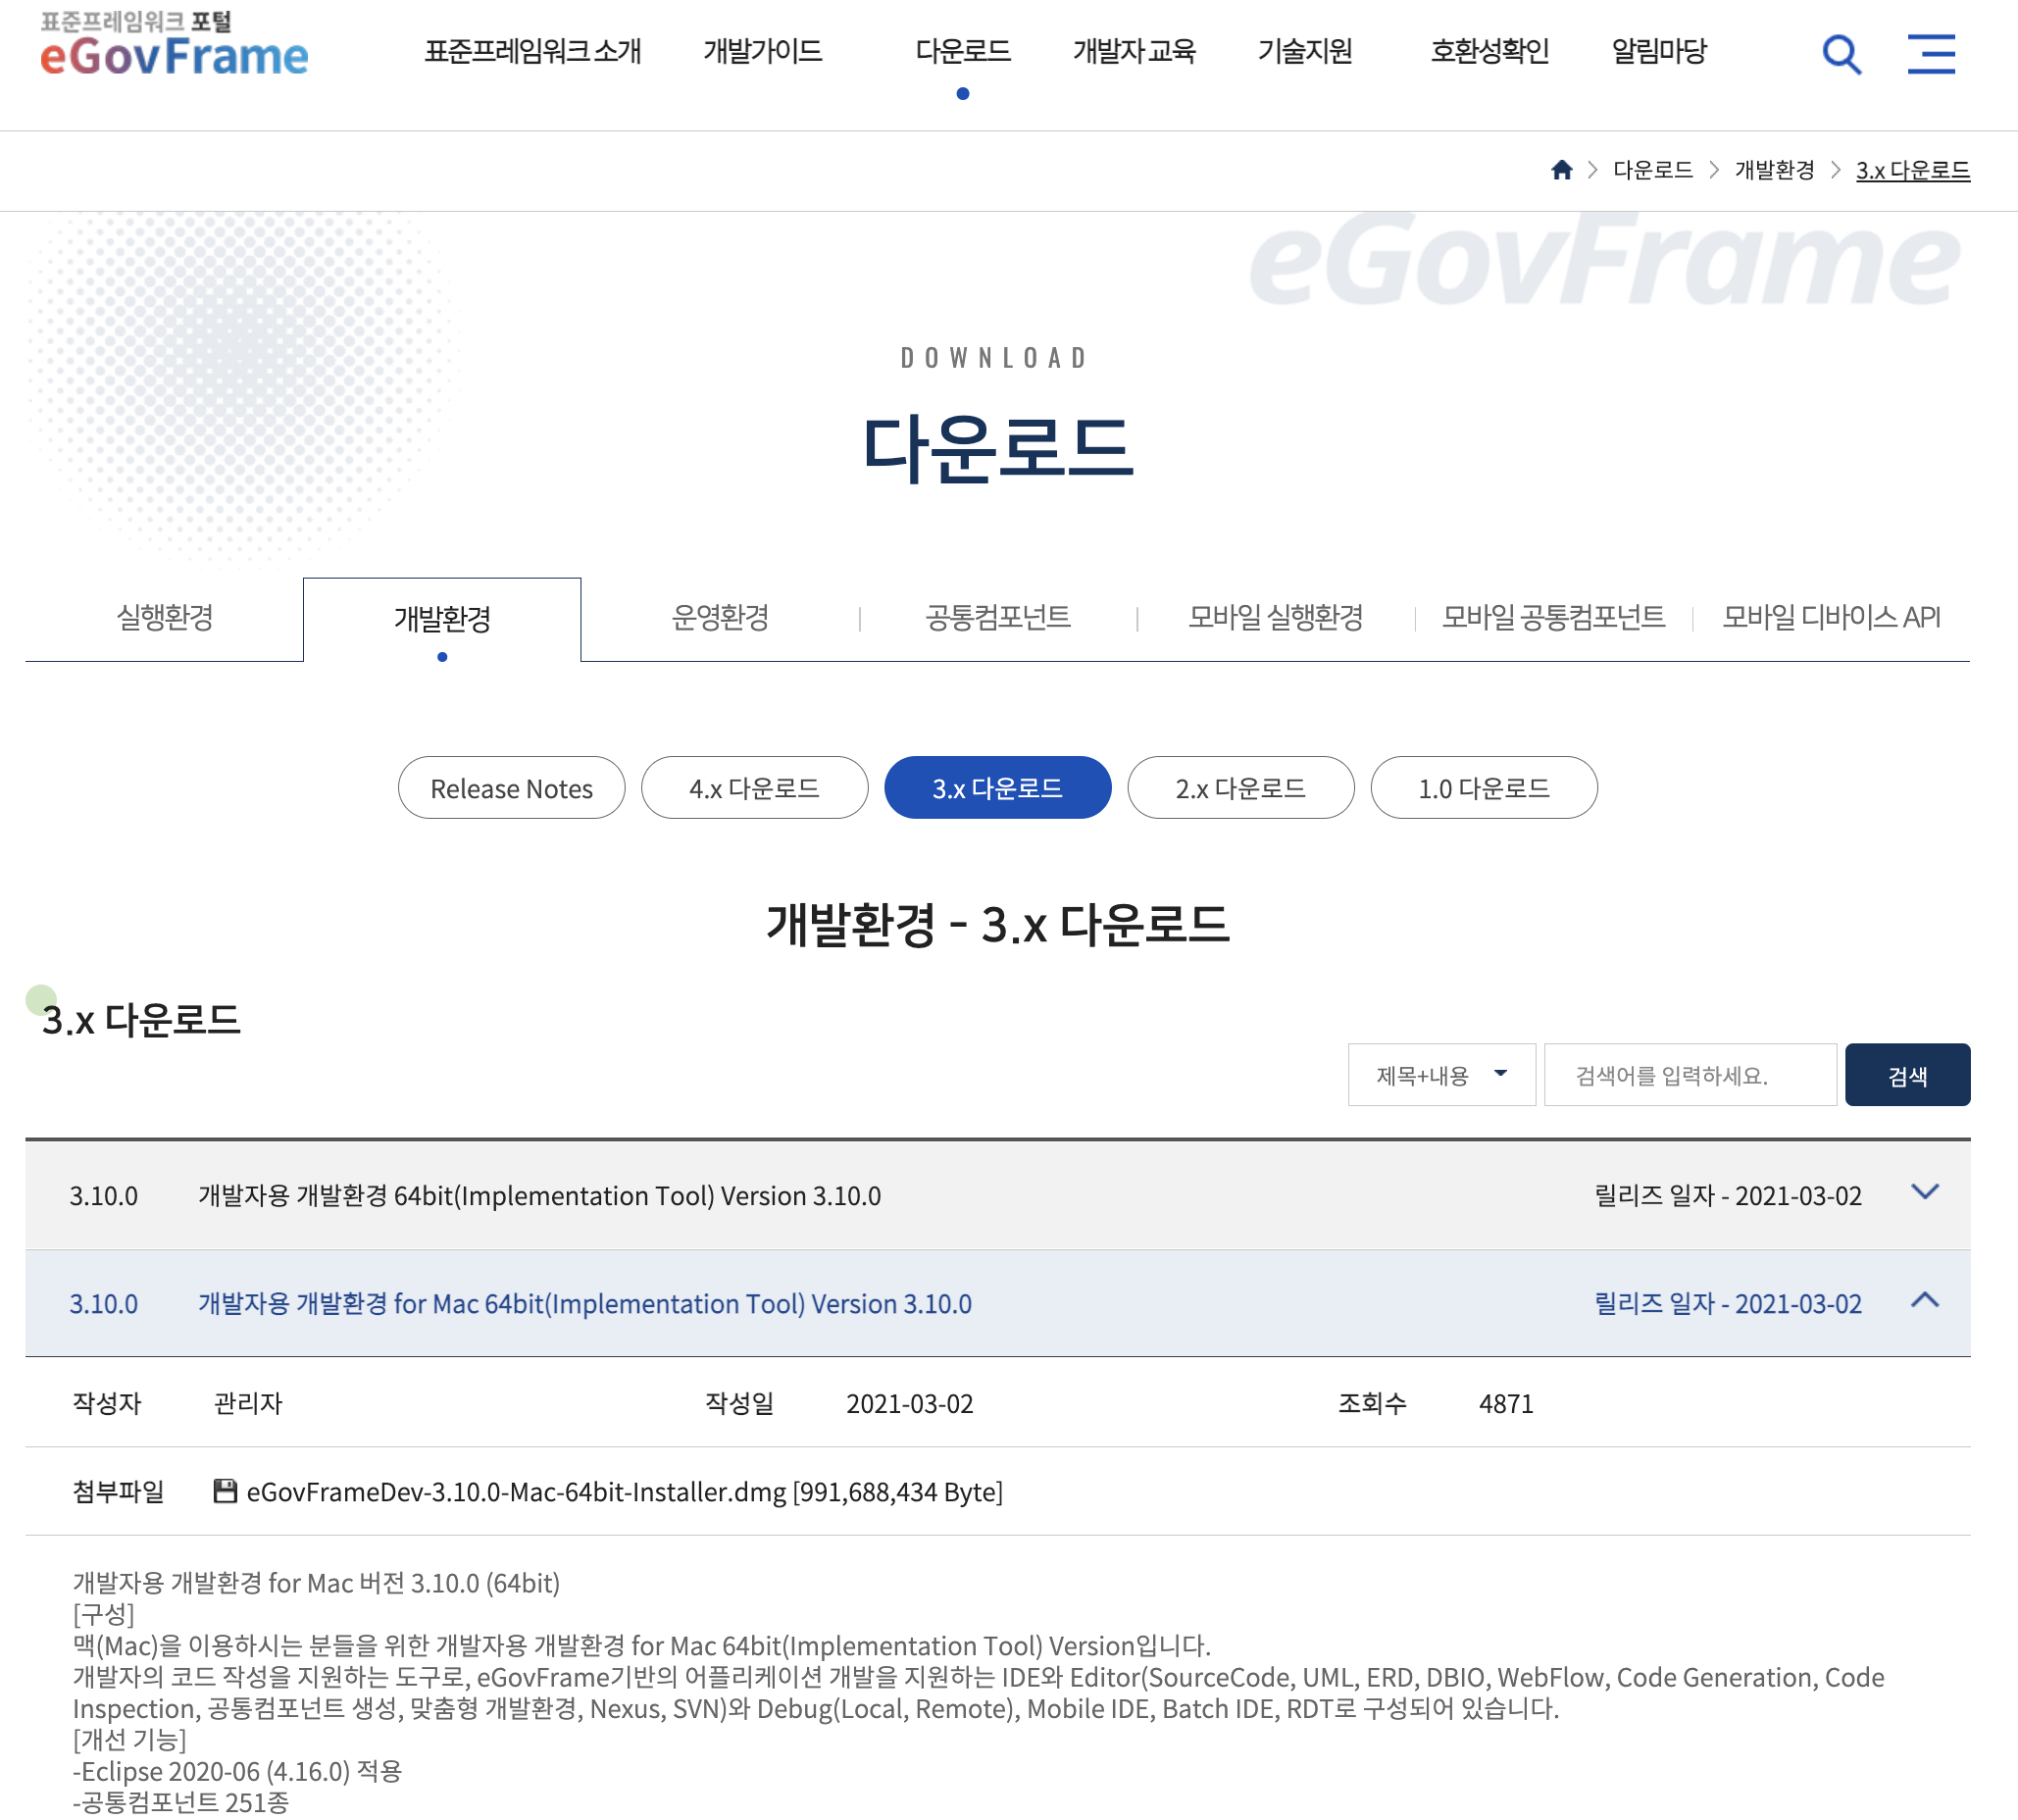2018x1820 pixels.
Task: Switch to the 모바일 디바이스 API tab
Action: pos(1830,617)
